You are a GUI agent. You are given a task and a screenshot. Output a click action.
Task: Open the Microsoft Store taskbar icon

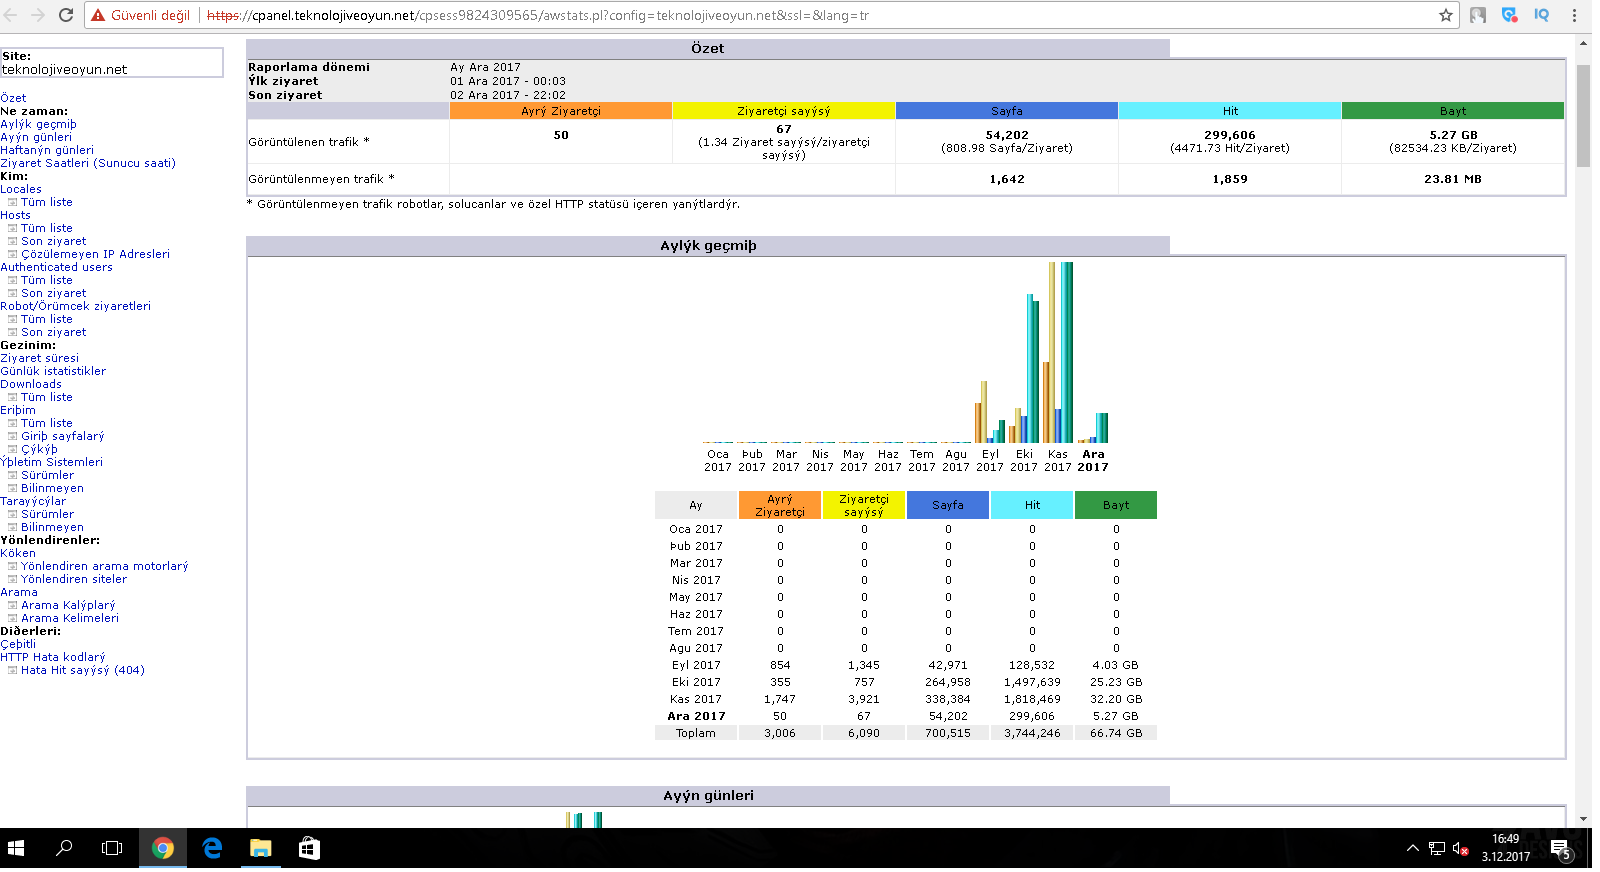click(310, 848)
